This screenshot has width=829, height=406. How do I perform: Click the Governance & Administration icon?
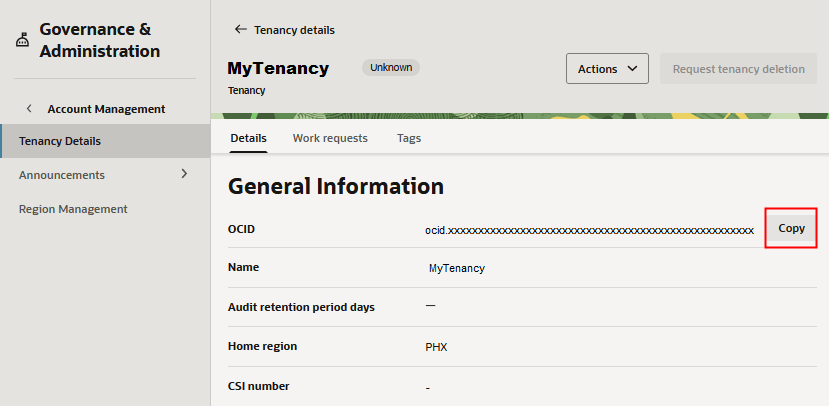22,40
